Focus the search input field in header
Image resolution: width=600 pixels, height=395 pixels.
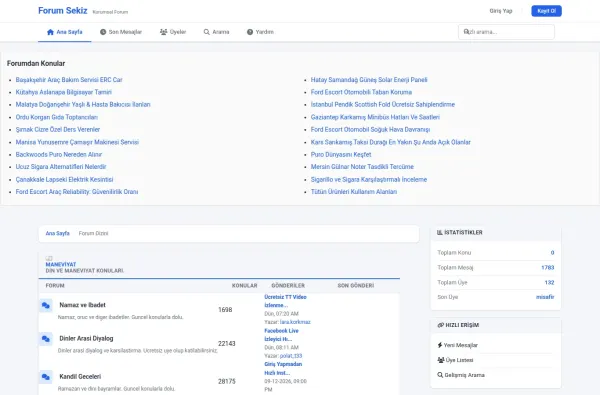(x=506, y=32)
